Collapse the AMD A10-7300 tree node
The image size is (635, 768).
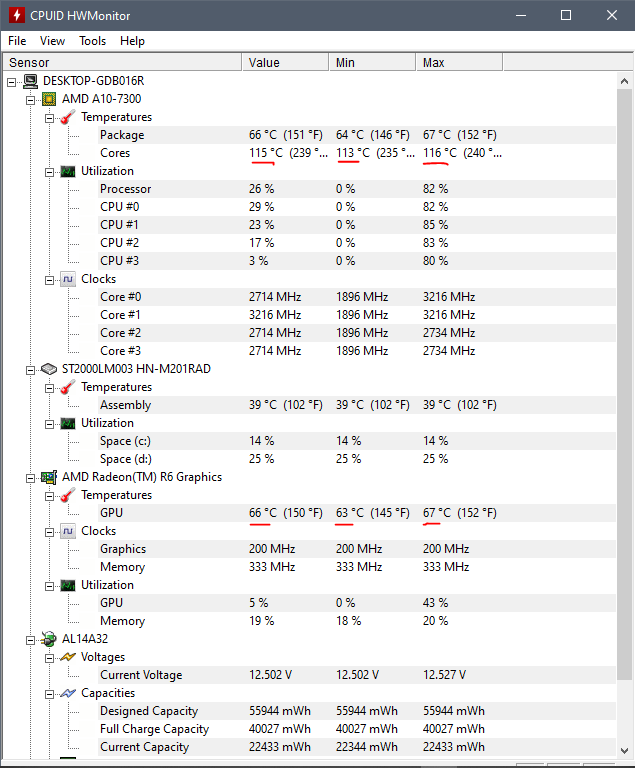(x=31, y=99)
